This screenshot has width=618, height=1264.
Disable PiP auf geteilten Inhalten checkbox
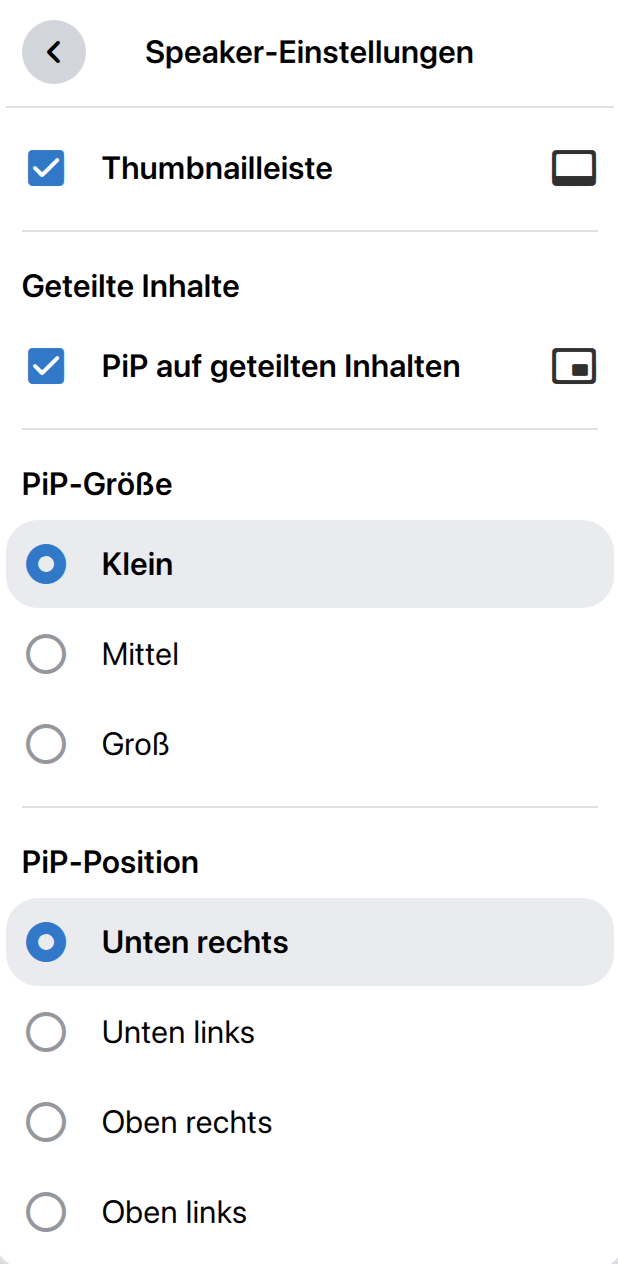(46, 367)
